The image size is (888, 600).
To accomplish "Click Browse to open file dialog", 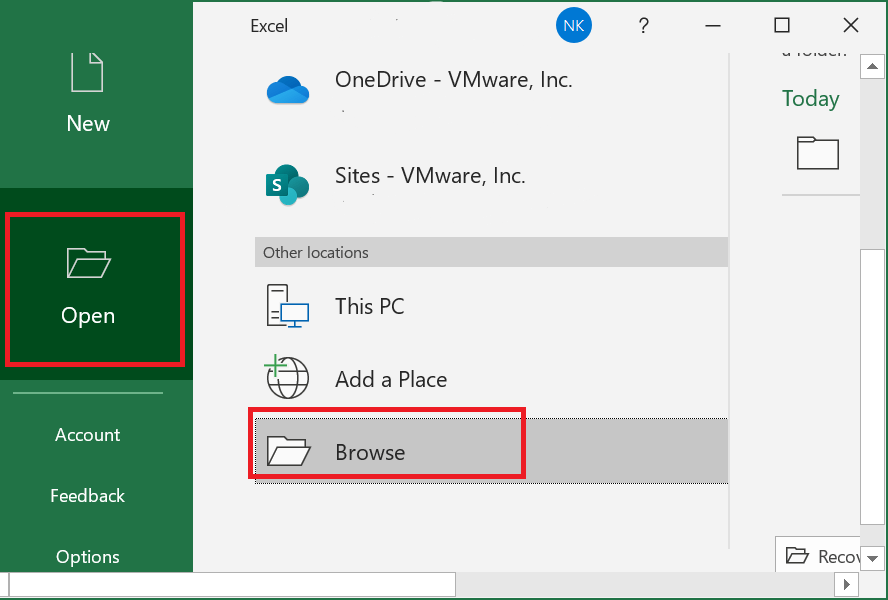I will tap(491, 452).
